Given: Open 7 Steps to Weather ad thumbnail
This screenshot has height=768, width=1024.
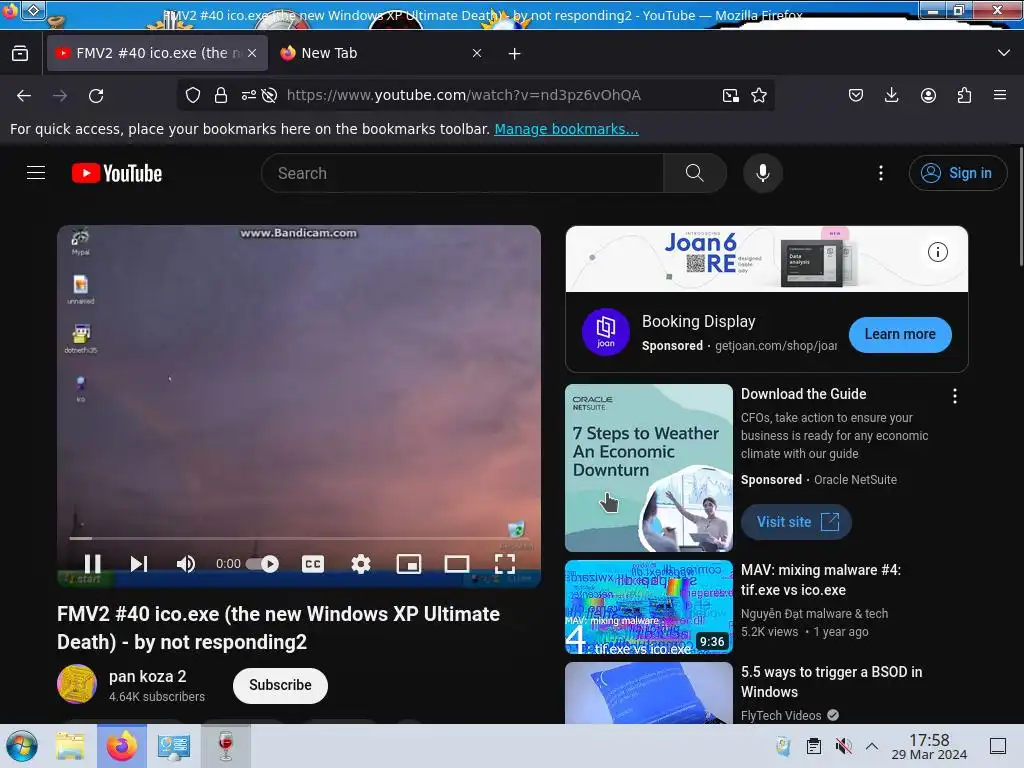Looking at the screenshot, I should point(648,468).
